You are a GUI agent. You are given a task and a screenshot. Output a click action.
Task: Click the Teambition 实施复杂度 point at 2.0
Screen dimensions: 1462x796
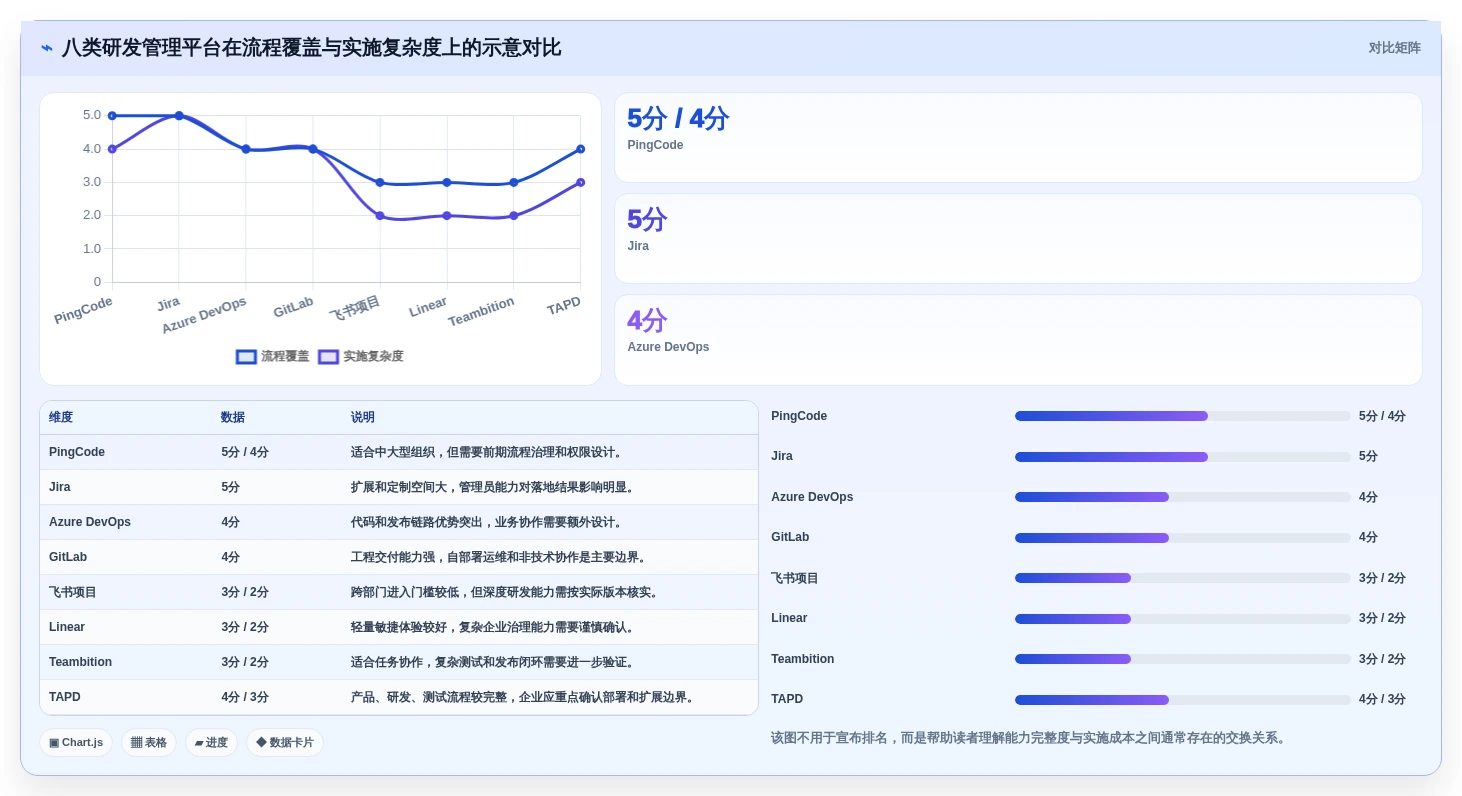point(514,216)
